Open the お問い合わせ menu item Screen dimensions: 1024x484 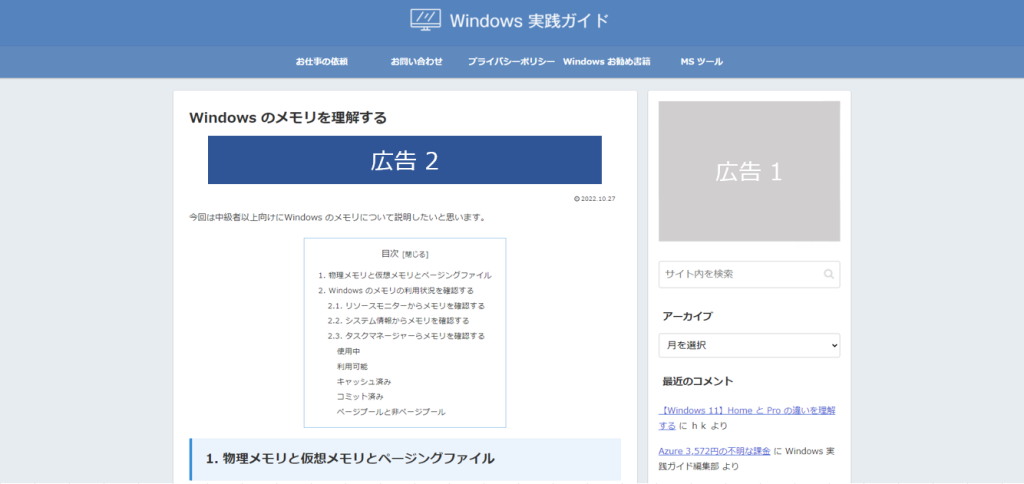click(417, 61)
